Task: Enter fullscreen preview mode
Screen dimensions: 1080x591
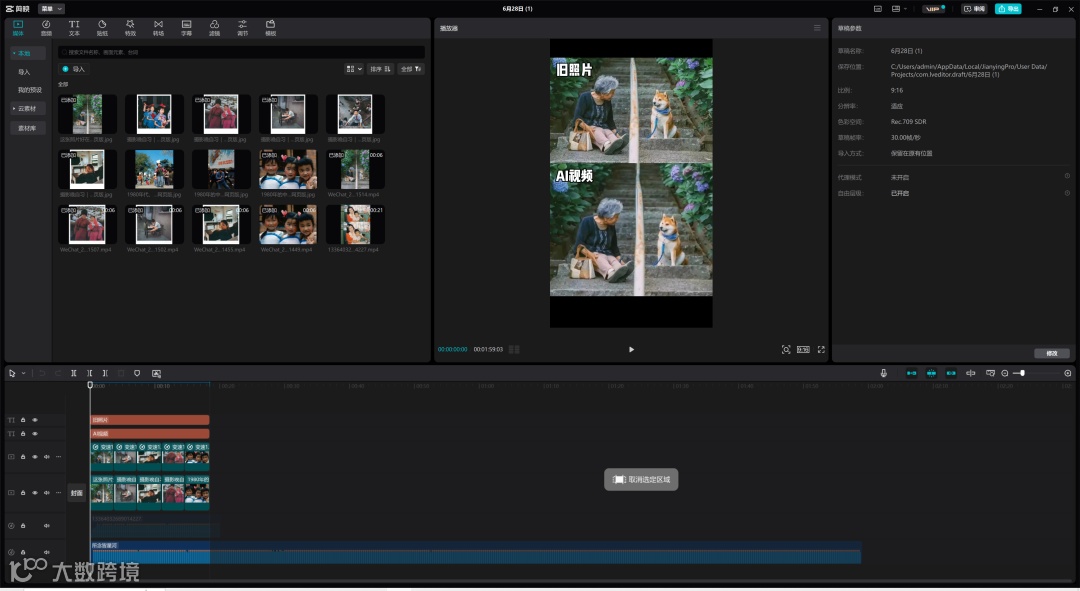Action: pyautogui.click(x=821, y=350)
